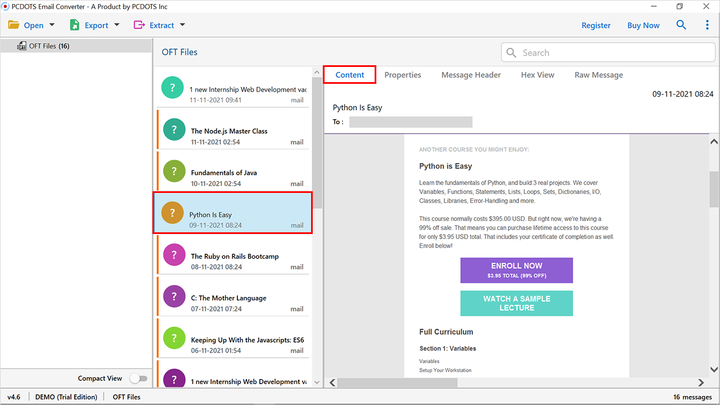Click the Open folder icon
The image size is (720, 405).
click(x=14, y=24)
